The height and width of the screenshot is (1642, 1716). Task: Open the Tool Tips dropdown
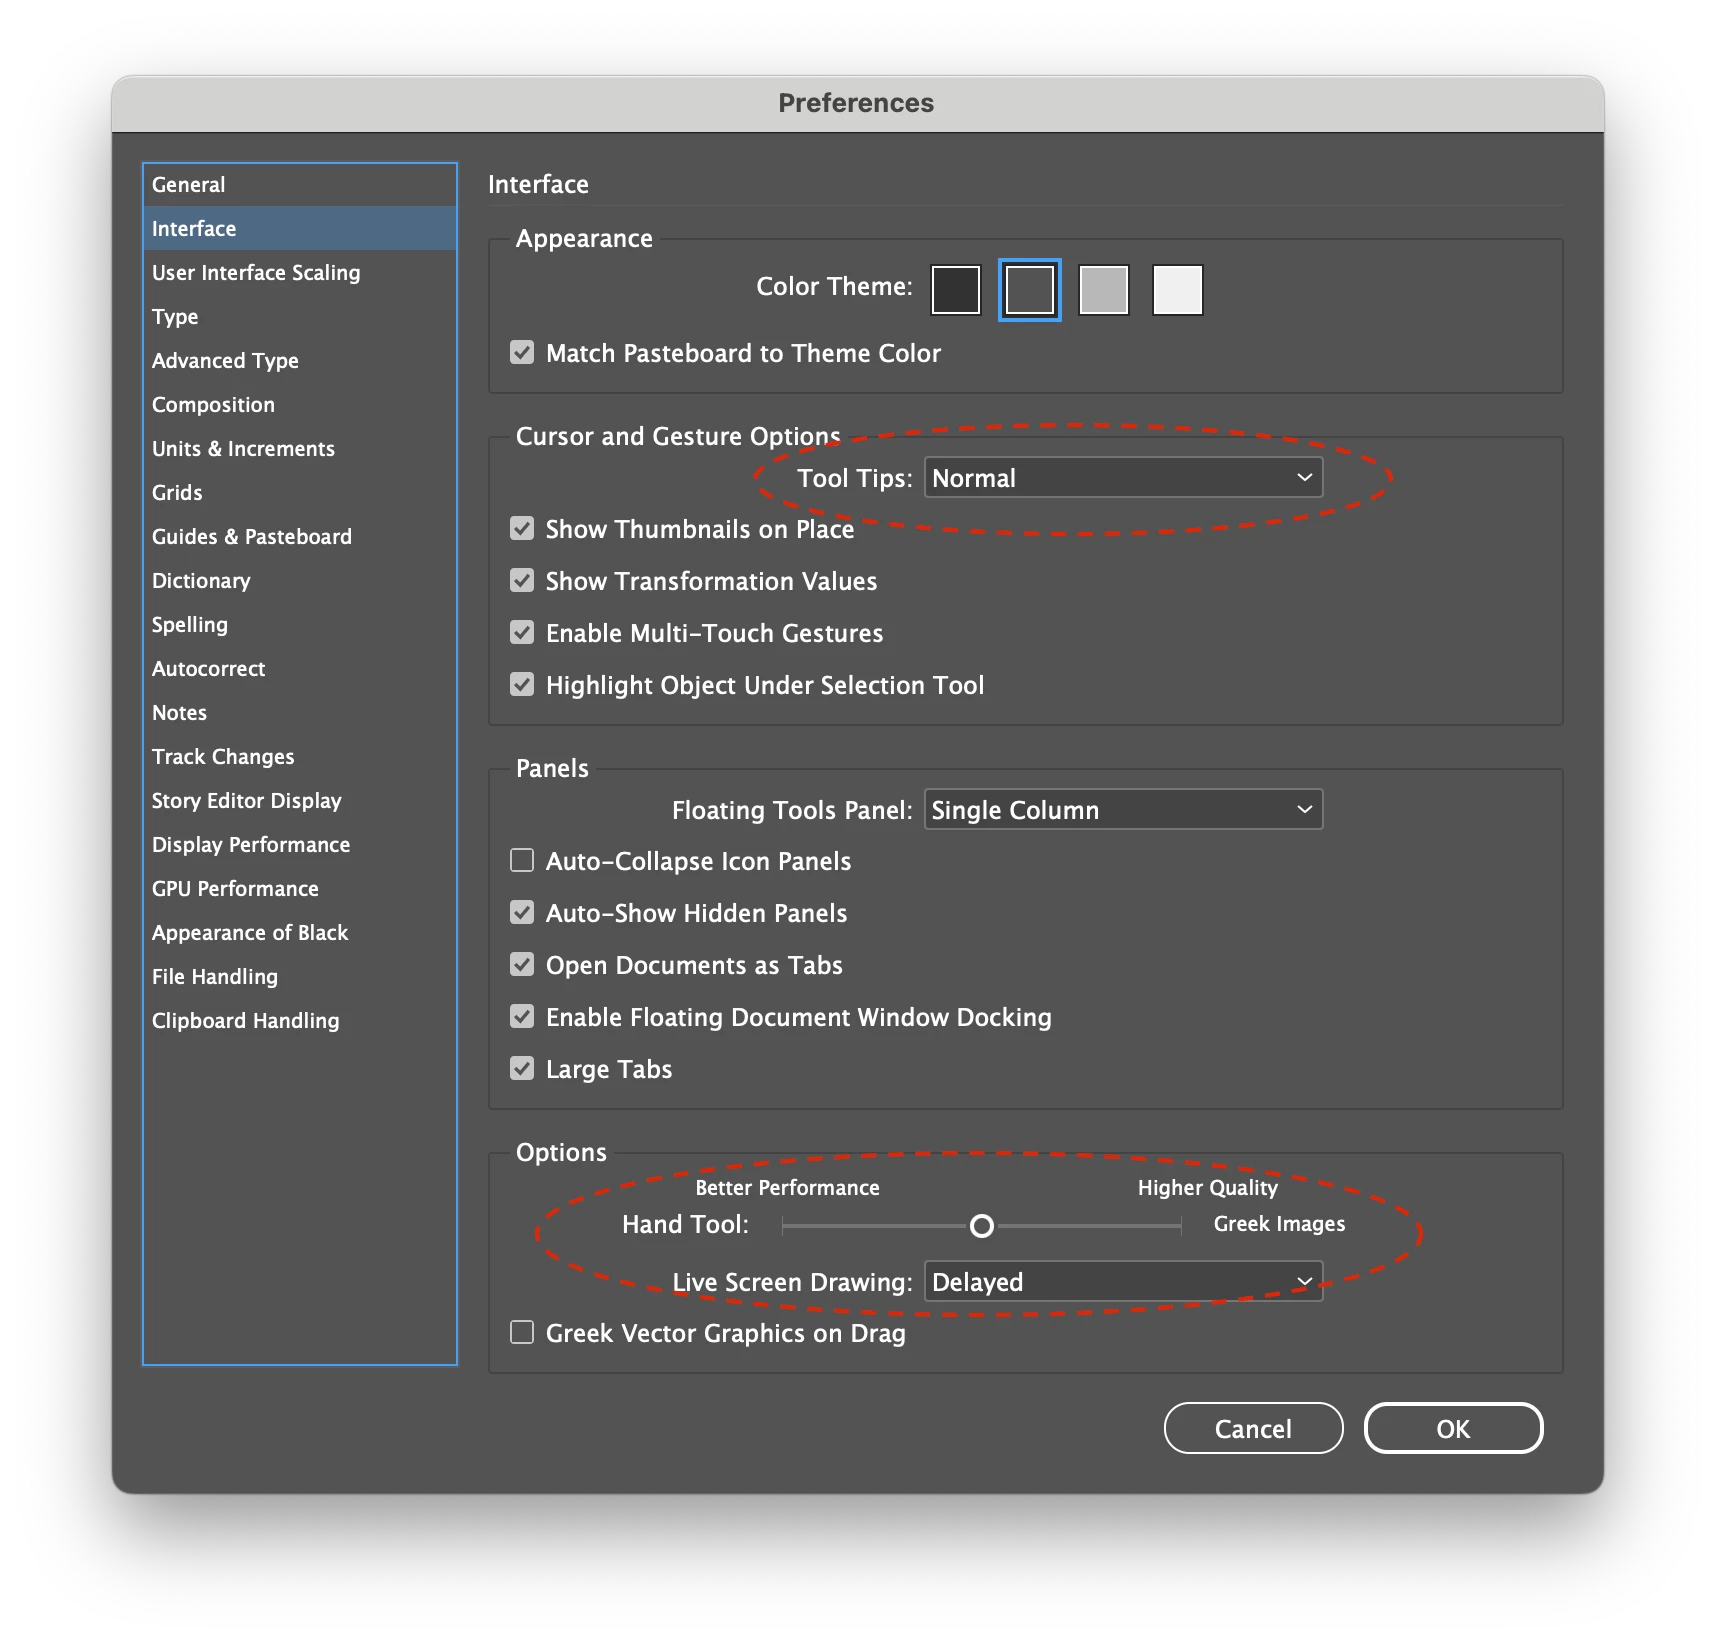[1123, 478]
